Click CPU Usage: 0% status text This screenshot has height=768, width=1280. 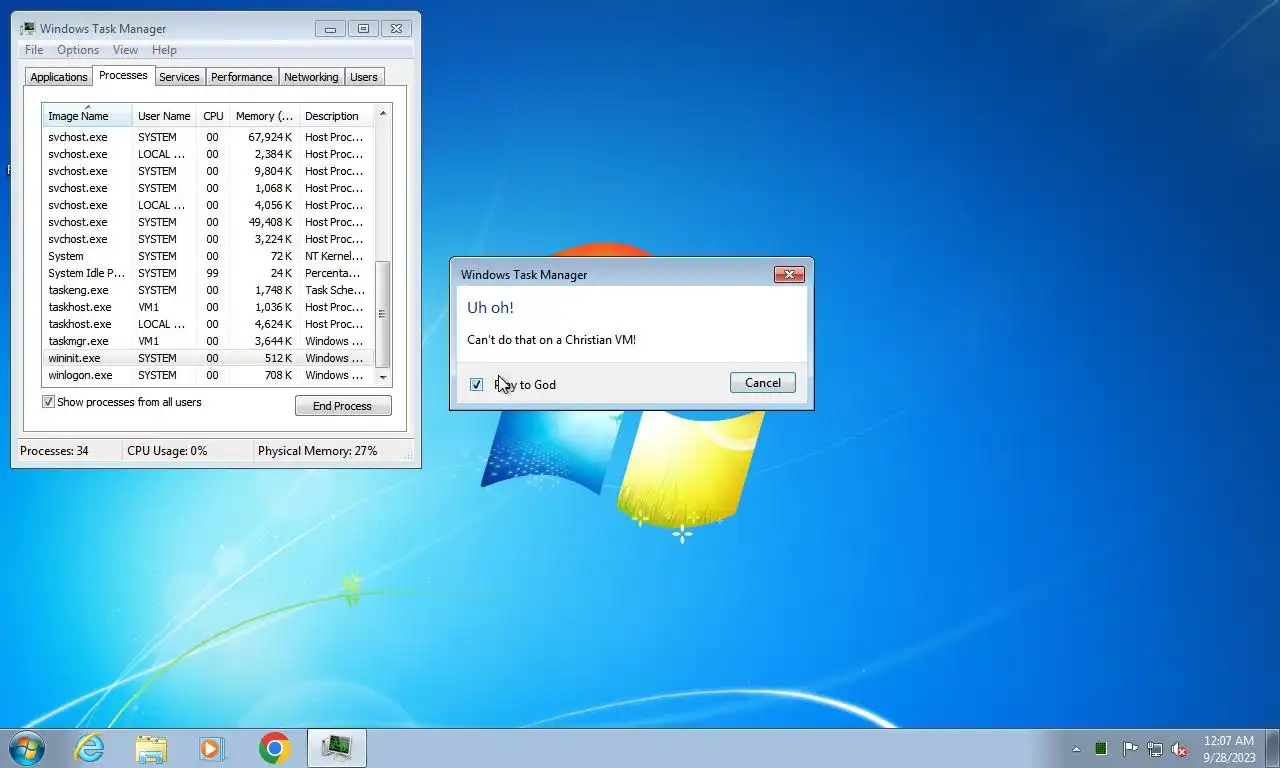click(167, 451)
